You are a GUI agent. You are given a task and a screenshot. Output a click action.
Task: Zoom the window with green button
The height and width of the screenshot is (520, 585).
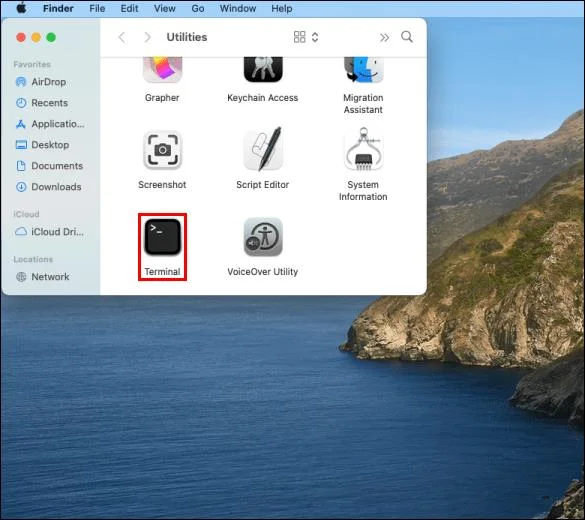51,37
